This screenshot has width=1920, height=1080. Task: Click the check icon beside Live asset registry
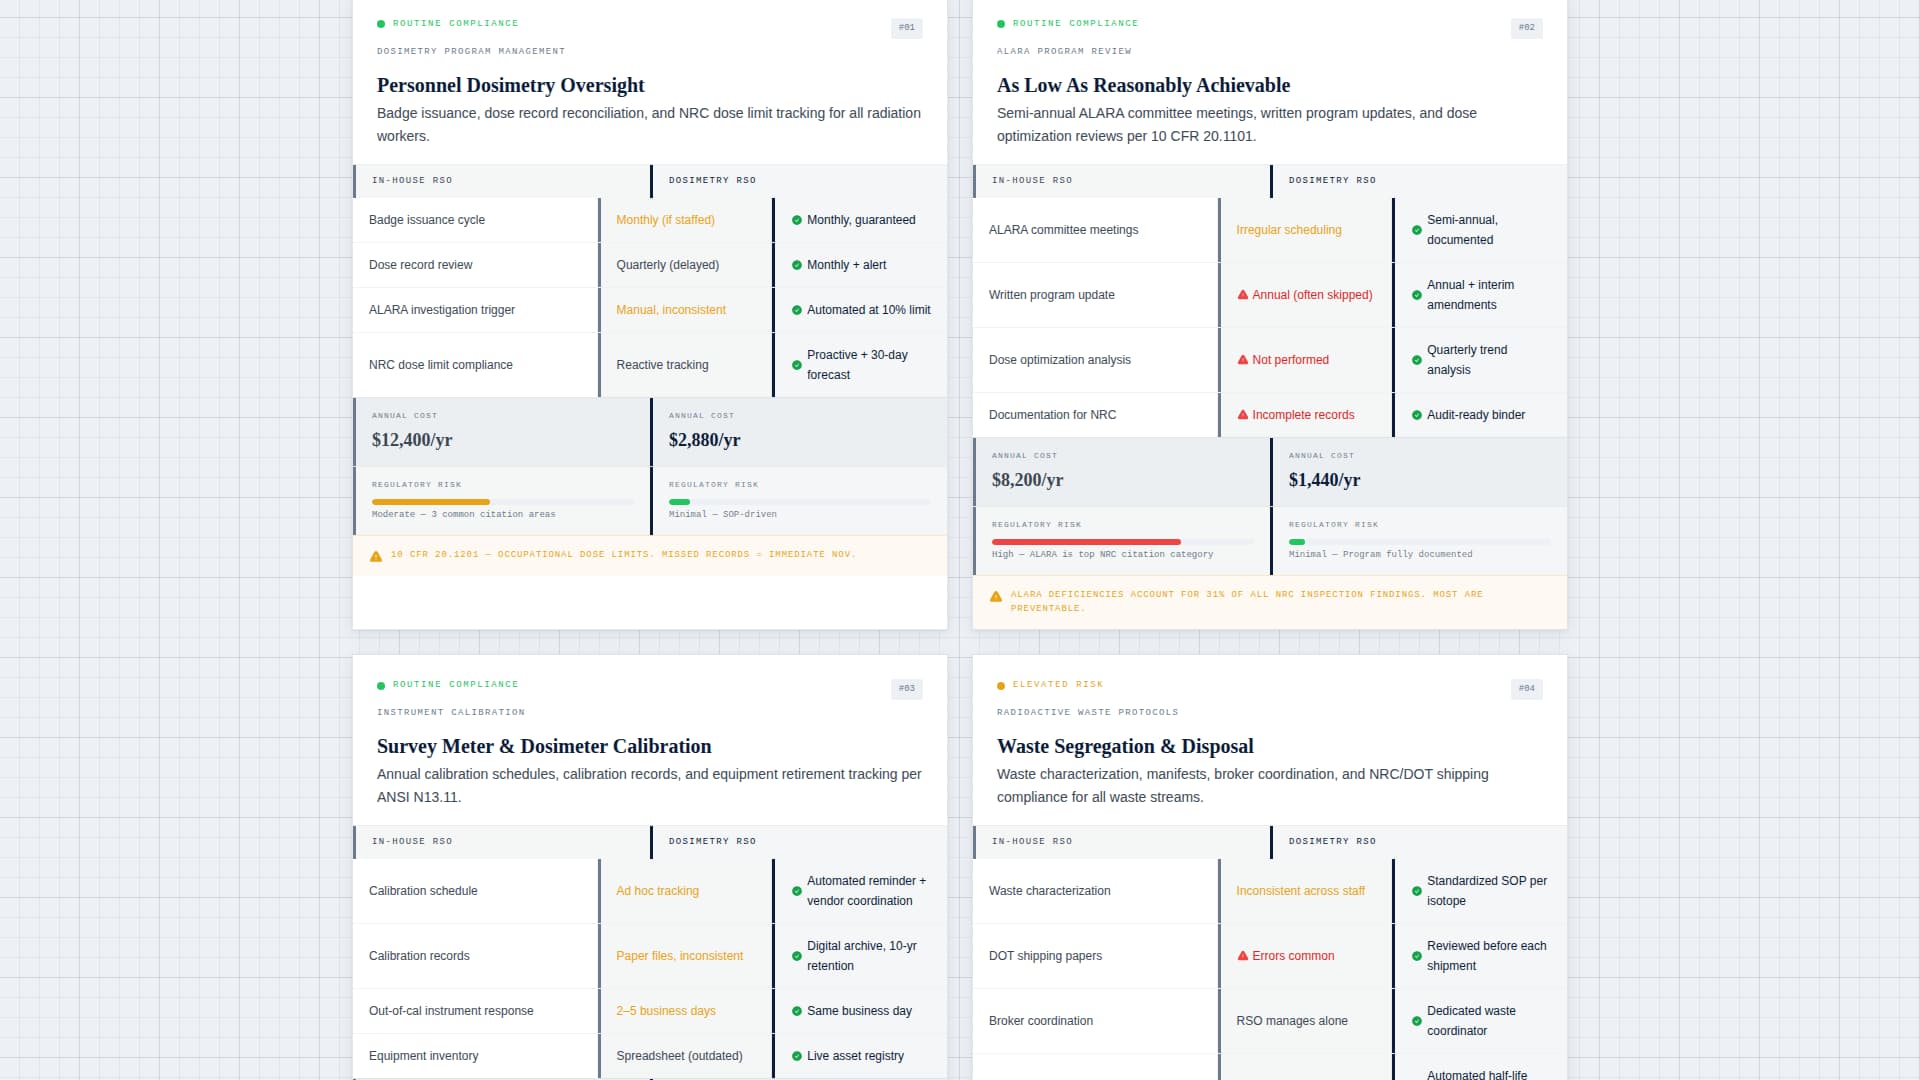point(797,1056)
